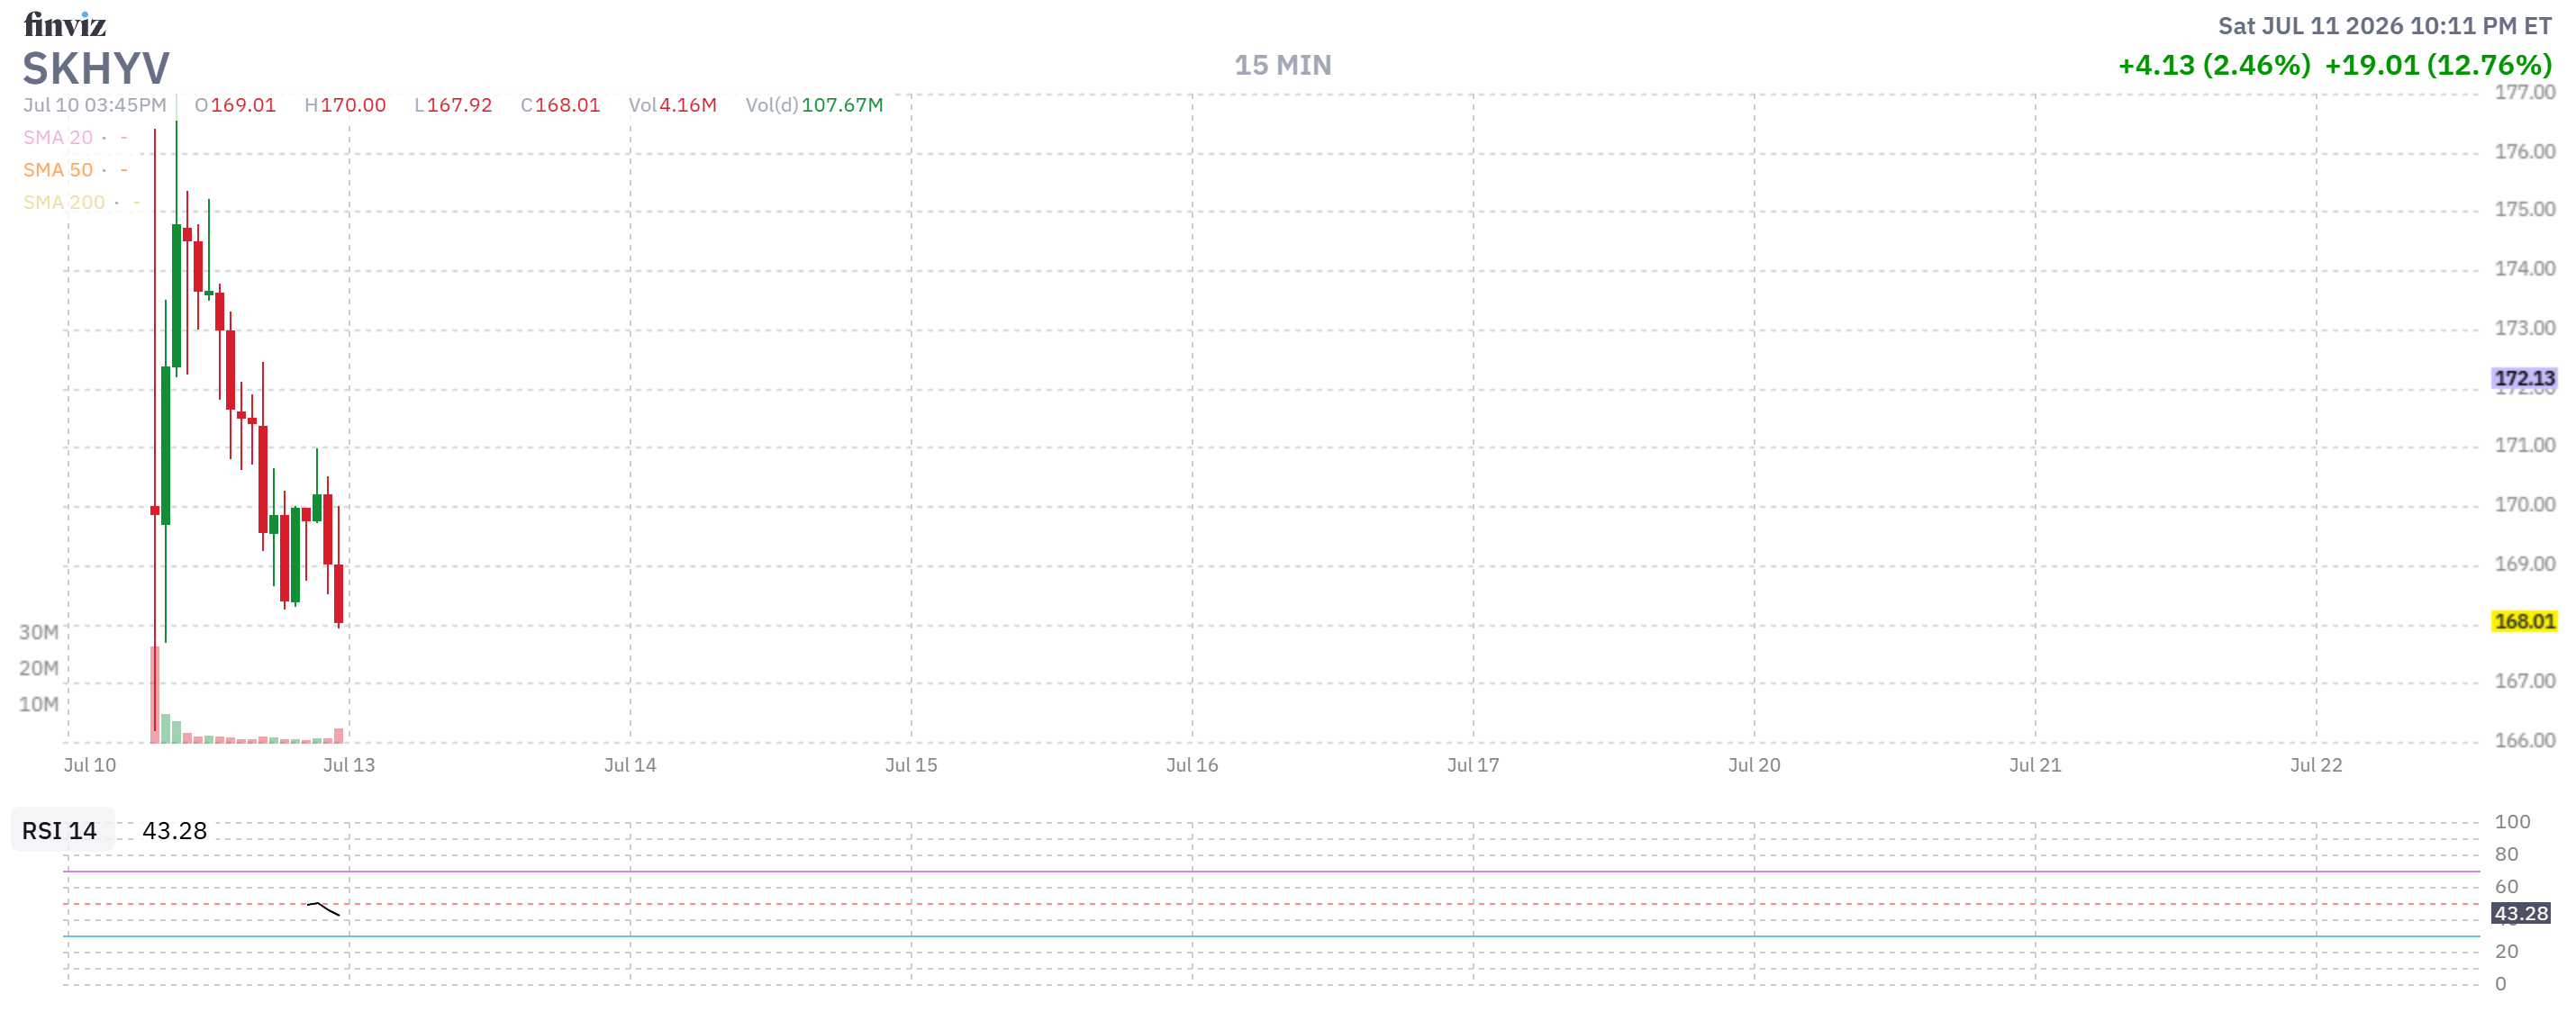Click the 172.13 price axis marker
The width and height of the screenshot is (2576, 1012).
tap(2524, 378)
